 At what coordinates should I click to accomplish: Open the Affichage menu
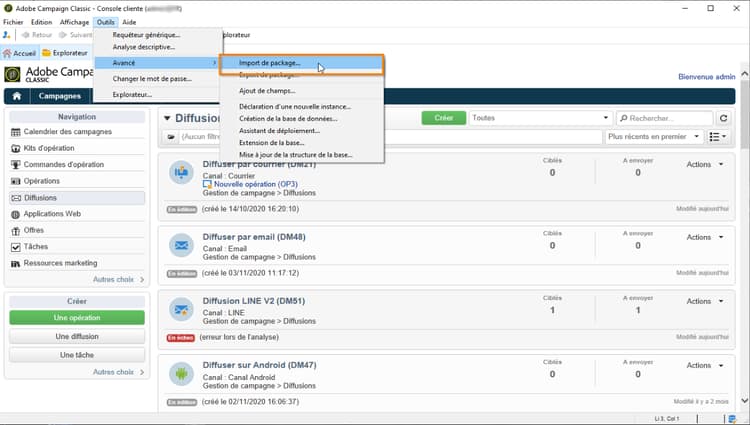click(74, 22)
